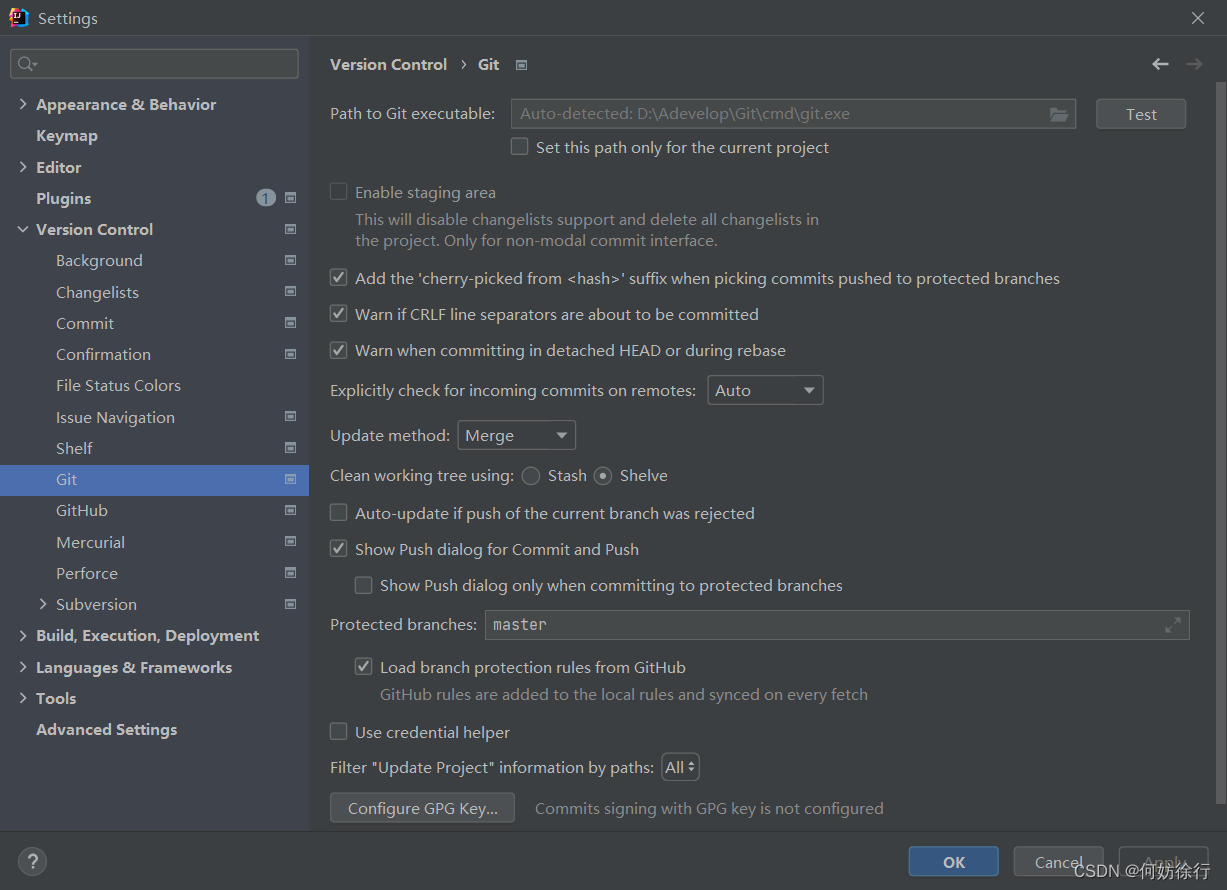Click the back navigation arrow
Screen dimensions: 1227x890
[x=1160, y=63]
